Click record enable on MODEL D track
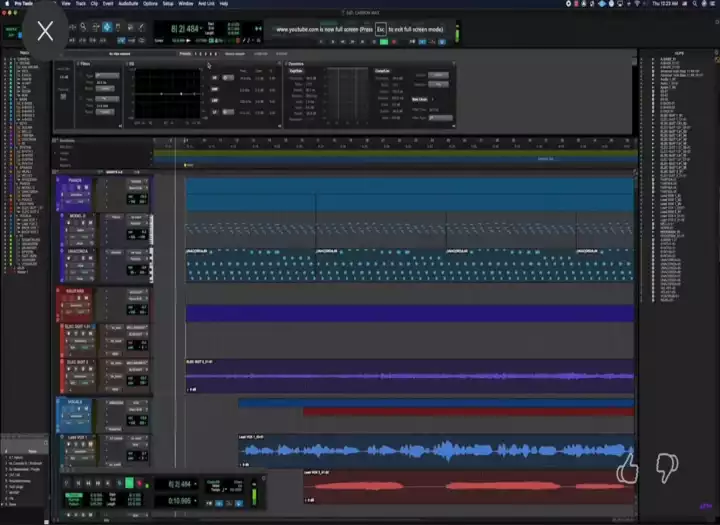Screen dimensions: 720x525 tap(69, 223)
